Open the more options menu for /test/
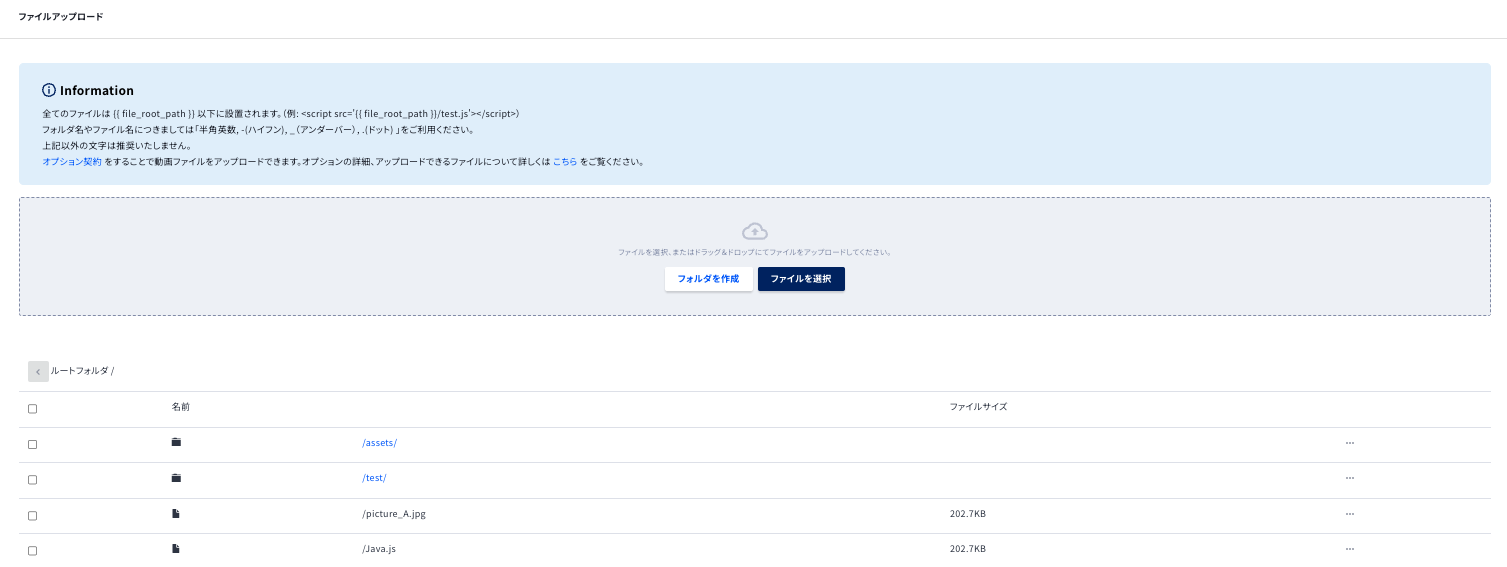This screenshot has height=567, width=1507. [x=1350, y=478]
